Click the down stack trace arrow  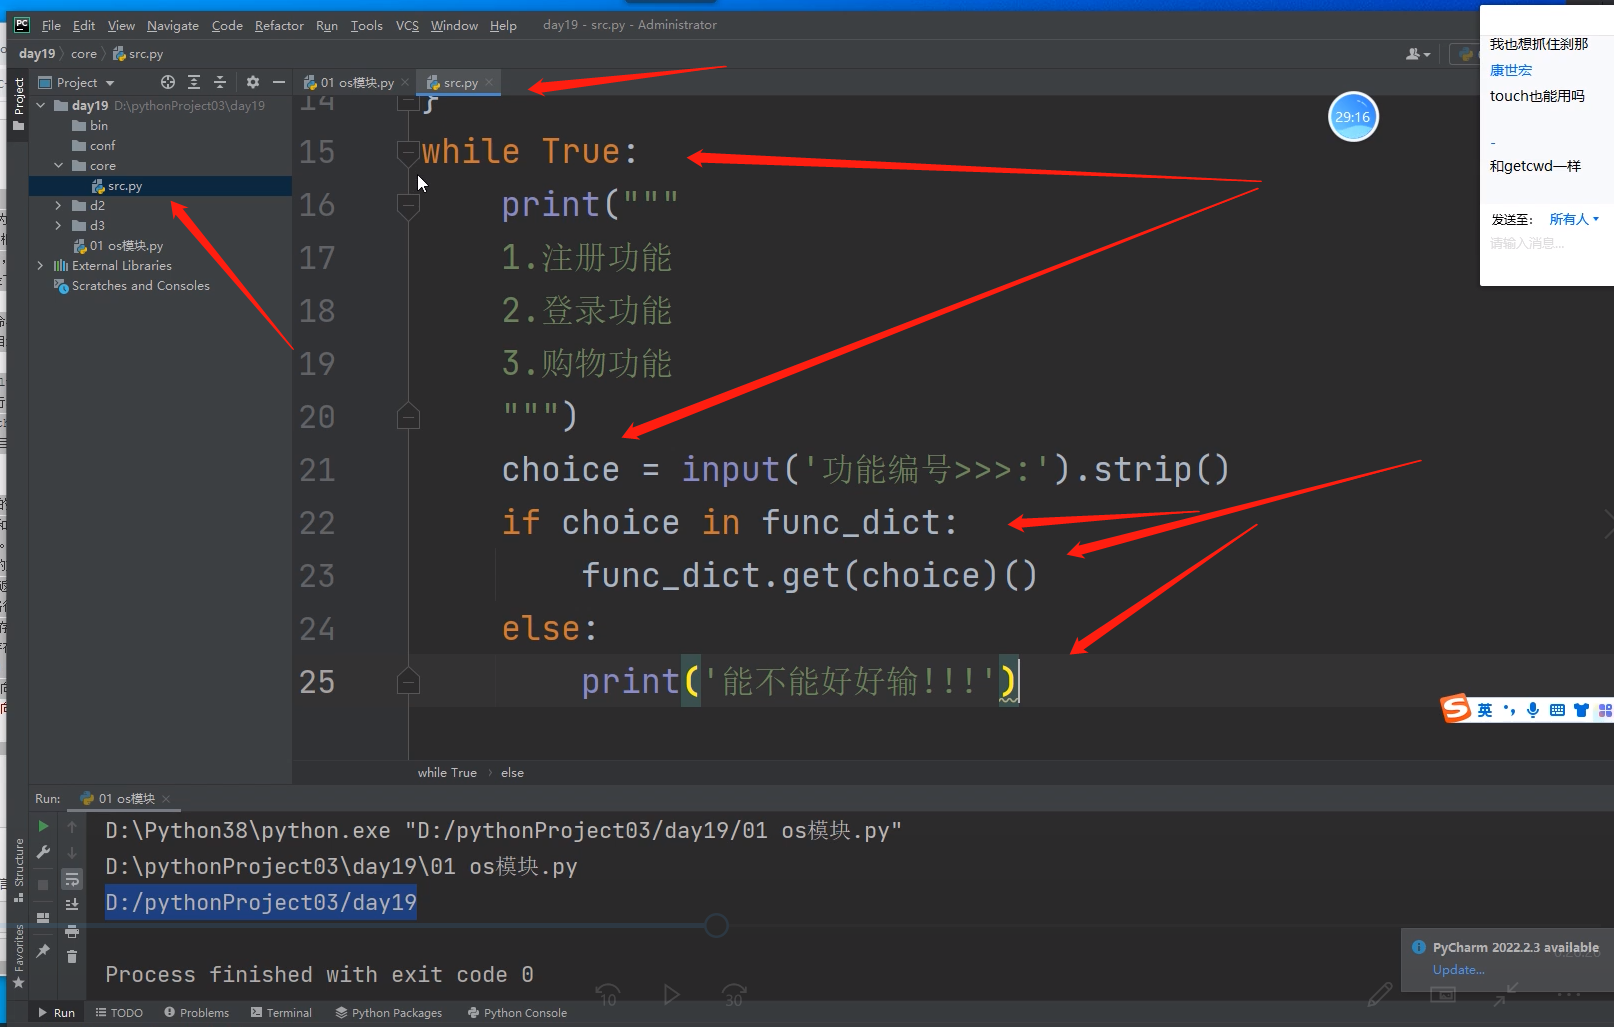click(72, 852)
